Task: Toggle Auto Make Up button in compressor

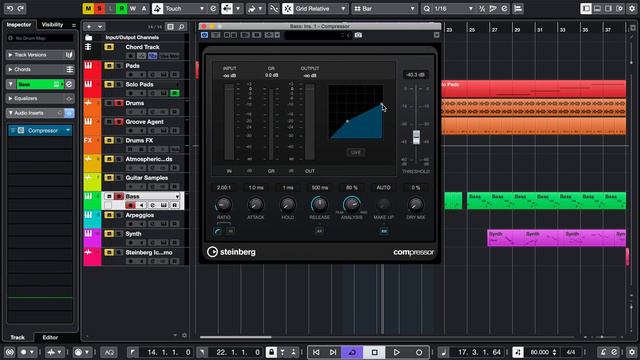Action: click(x=384, y=231)
